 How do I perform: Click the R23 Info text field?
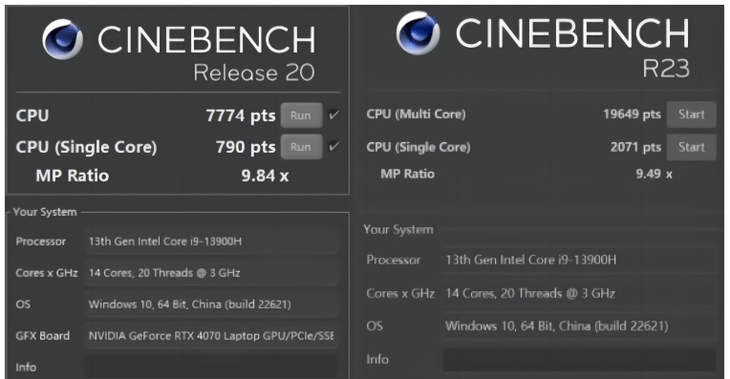[x=579, y=359]
